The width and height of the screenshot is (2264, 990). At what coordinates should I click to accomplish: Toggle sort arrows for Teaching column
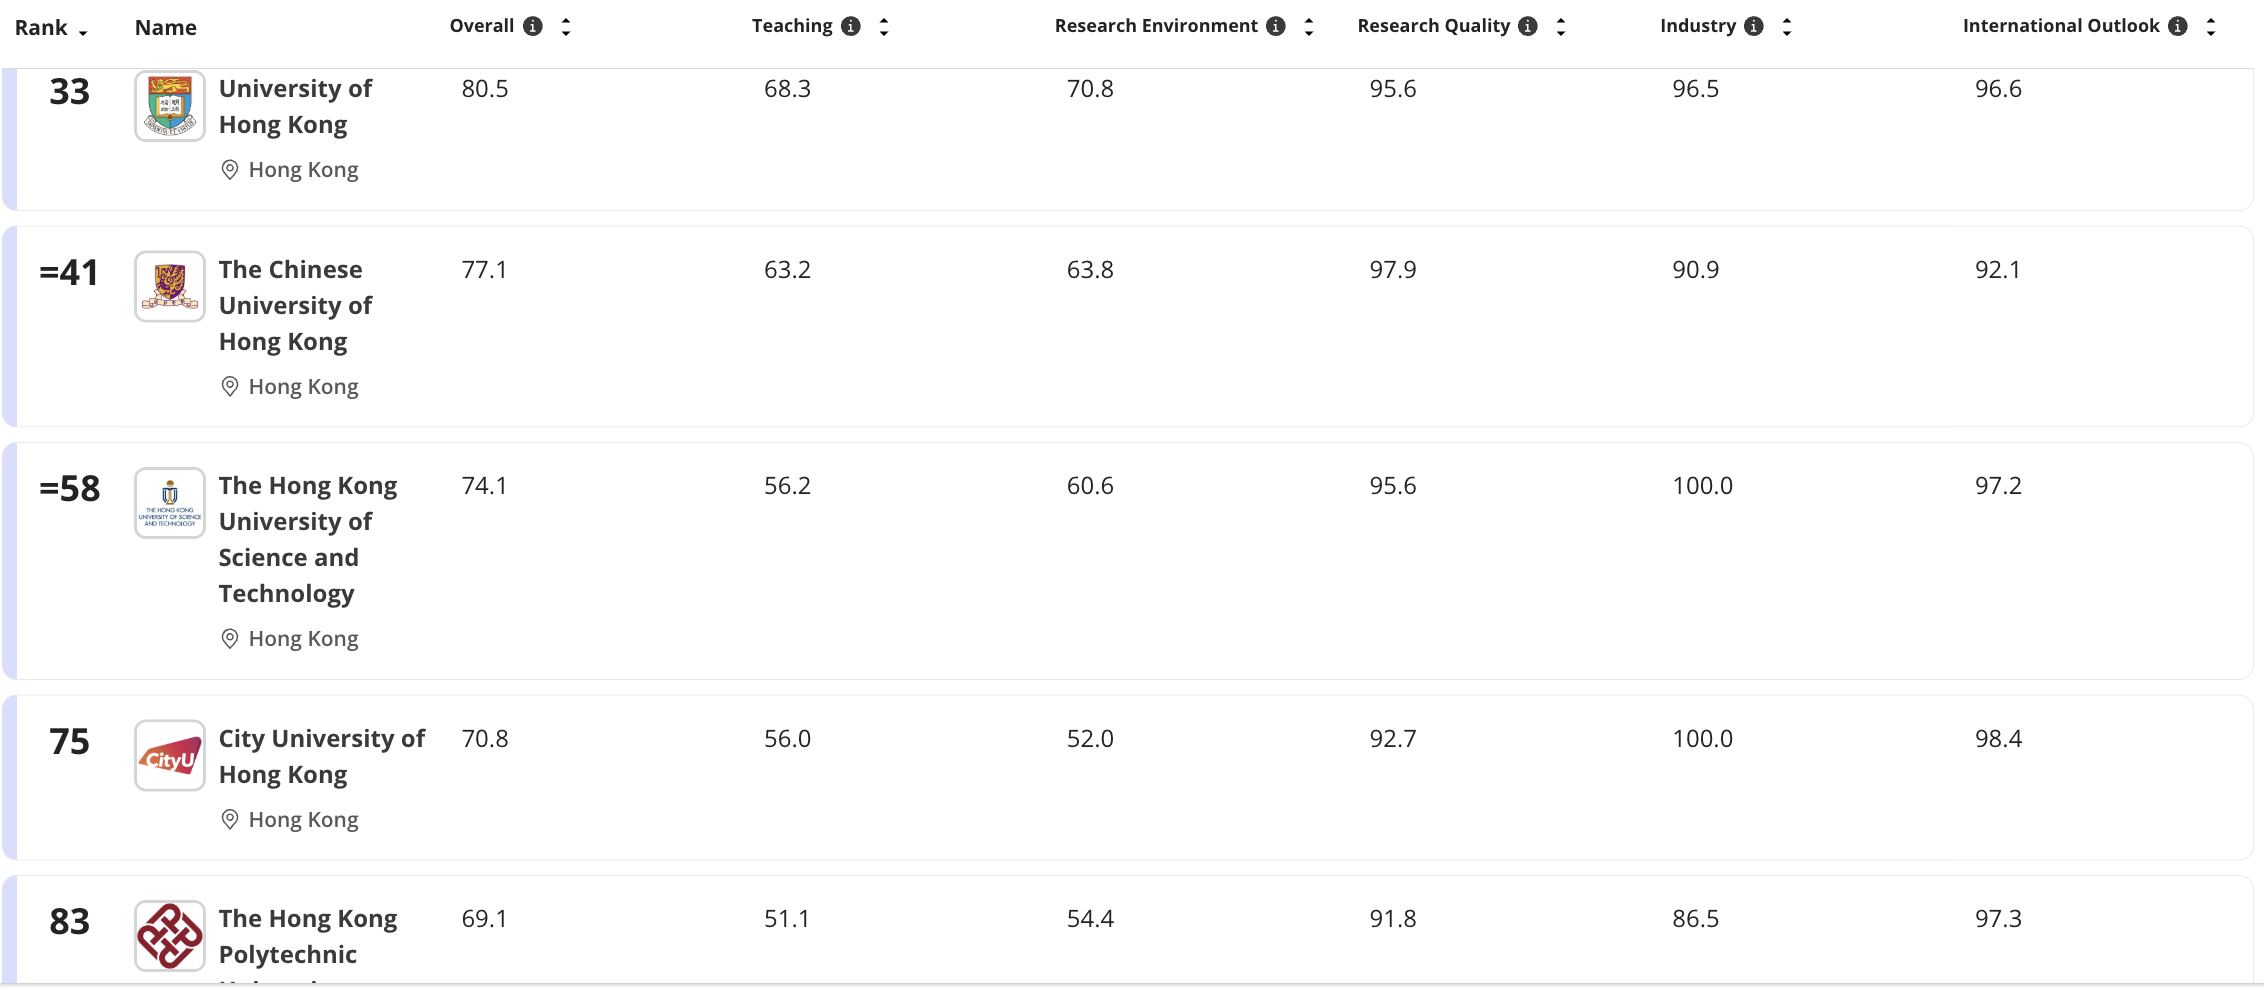pos(884,27)
